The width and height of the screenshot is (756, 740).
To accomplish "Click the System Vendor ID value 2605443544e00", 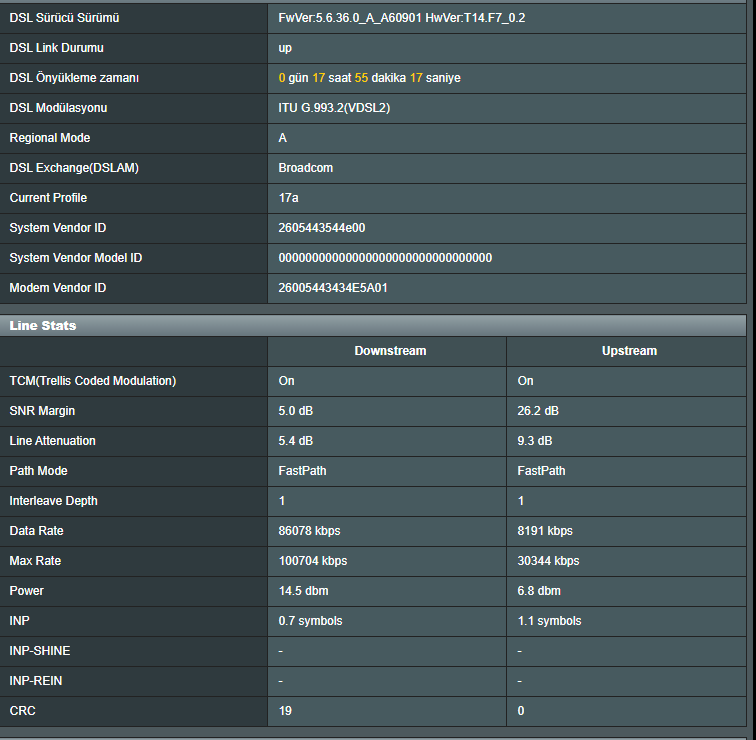I will click(322, 228).
